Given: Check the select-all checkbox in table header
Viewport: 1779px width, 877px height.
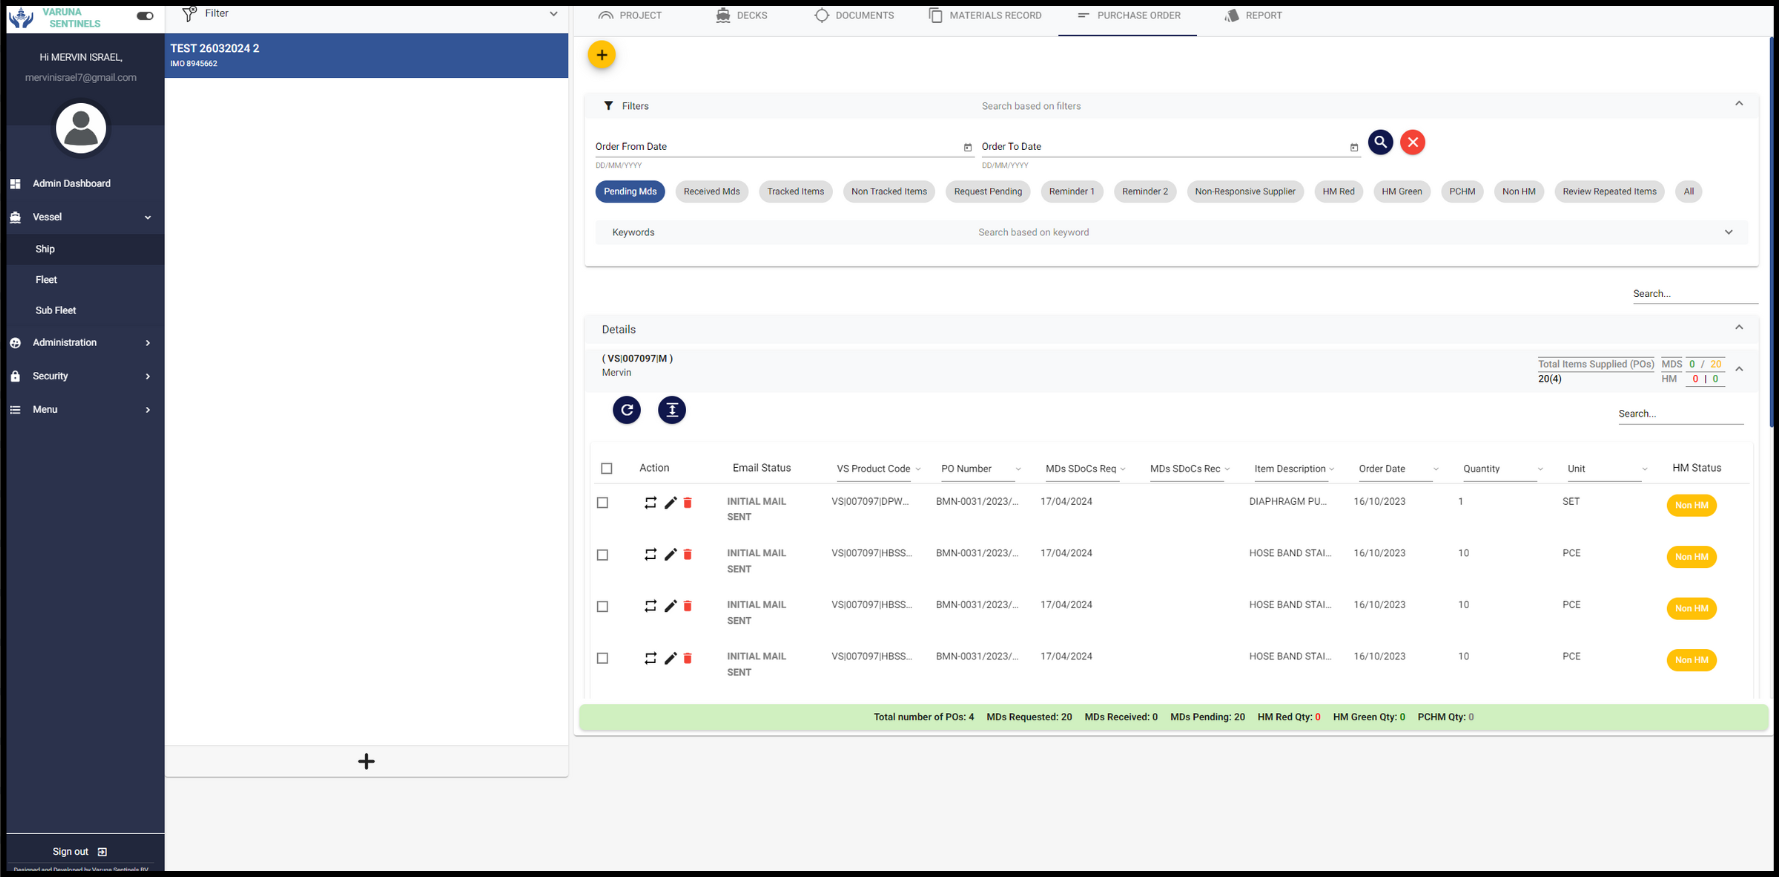Looking at the screenshot, I should point(606,468).
